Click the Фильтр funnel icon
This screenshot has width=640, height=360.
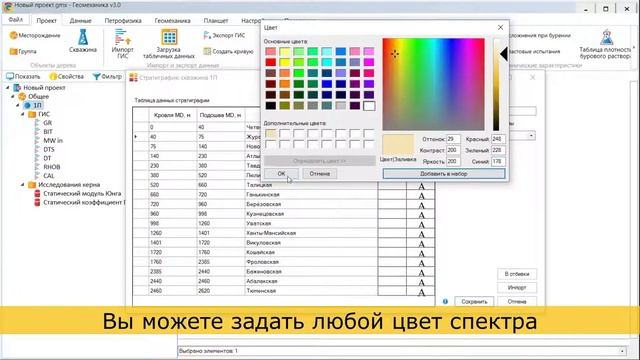(96, 76)
